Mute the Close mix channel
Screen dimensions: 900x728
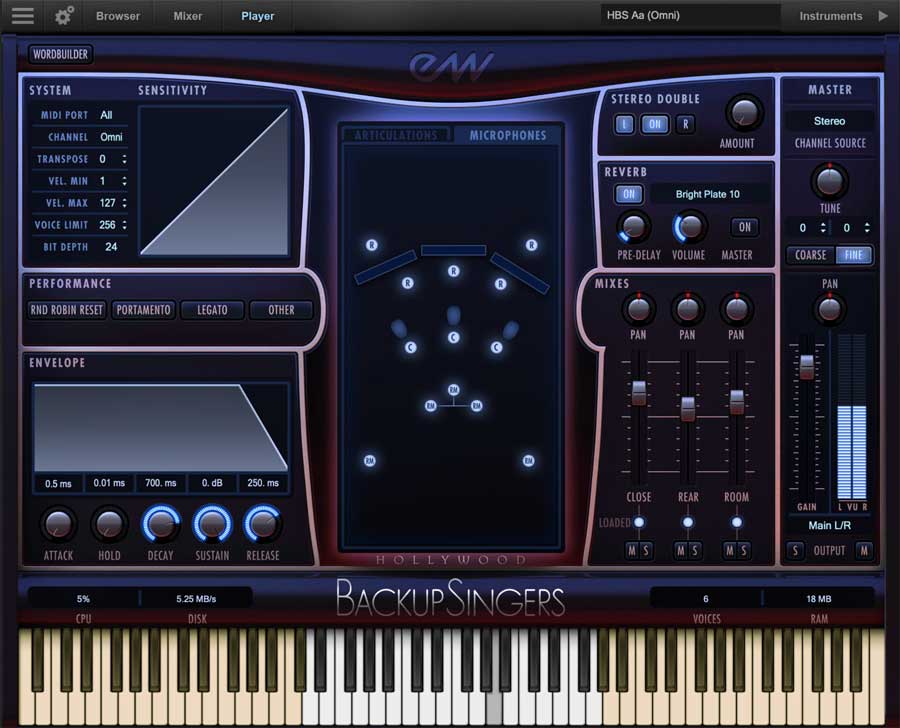(632, 551)
